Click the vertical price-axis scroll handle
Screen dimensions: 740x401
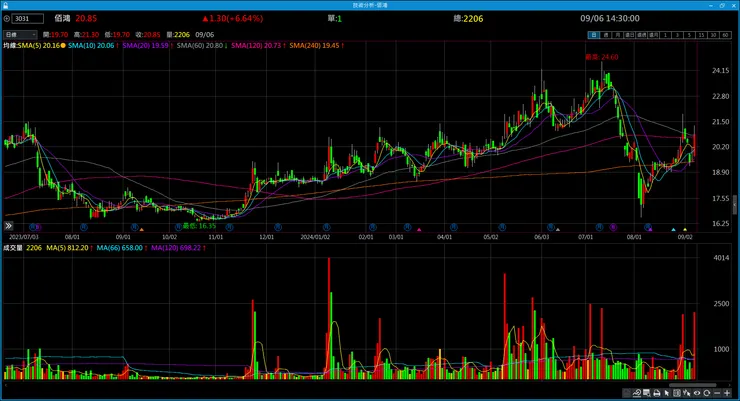tap(735, 205)
